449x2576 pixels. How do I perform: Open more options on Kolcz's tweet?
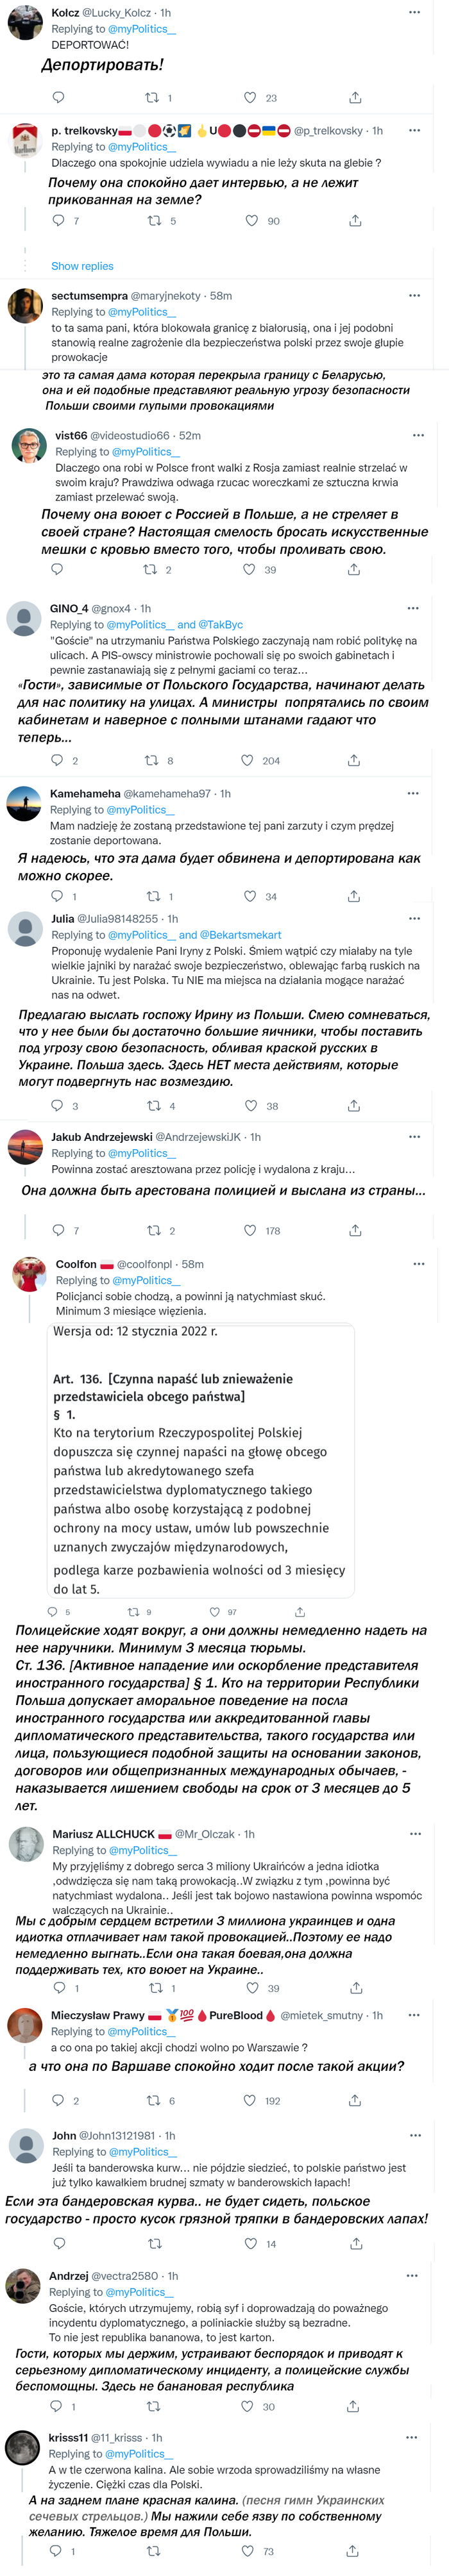pos(415,12)
